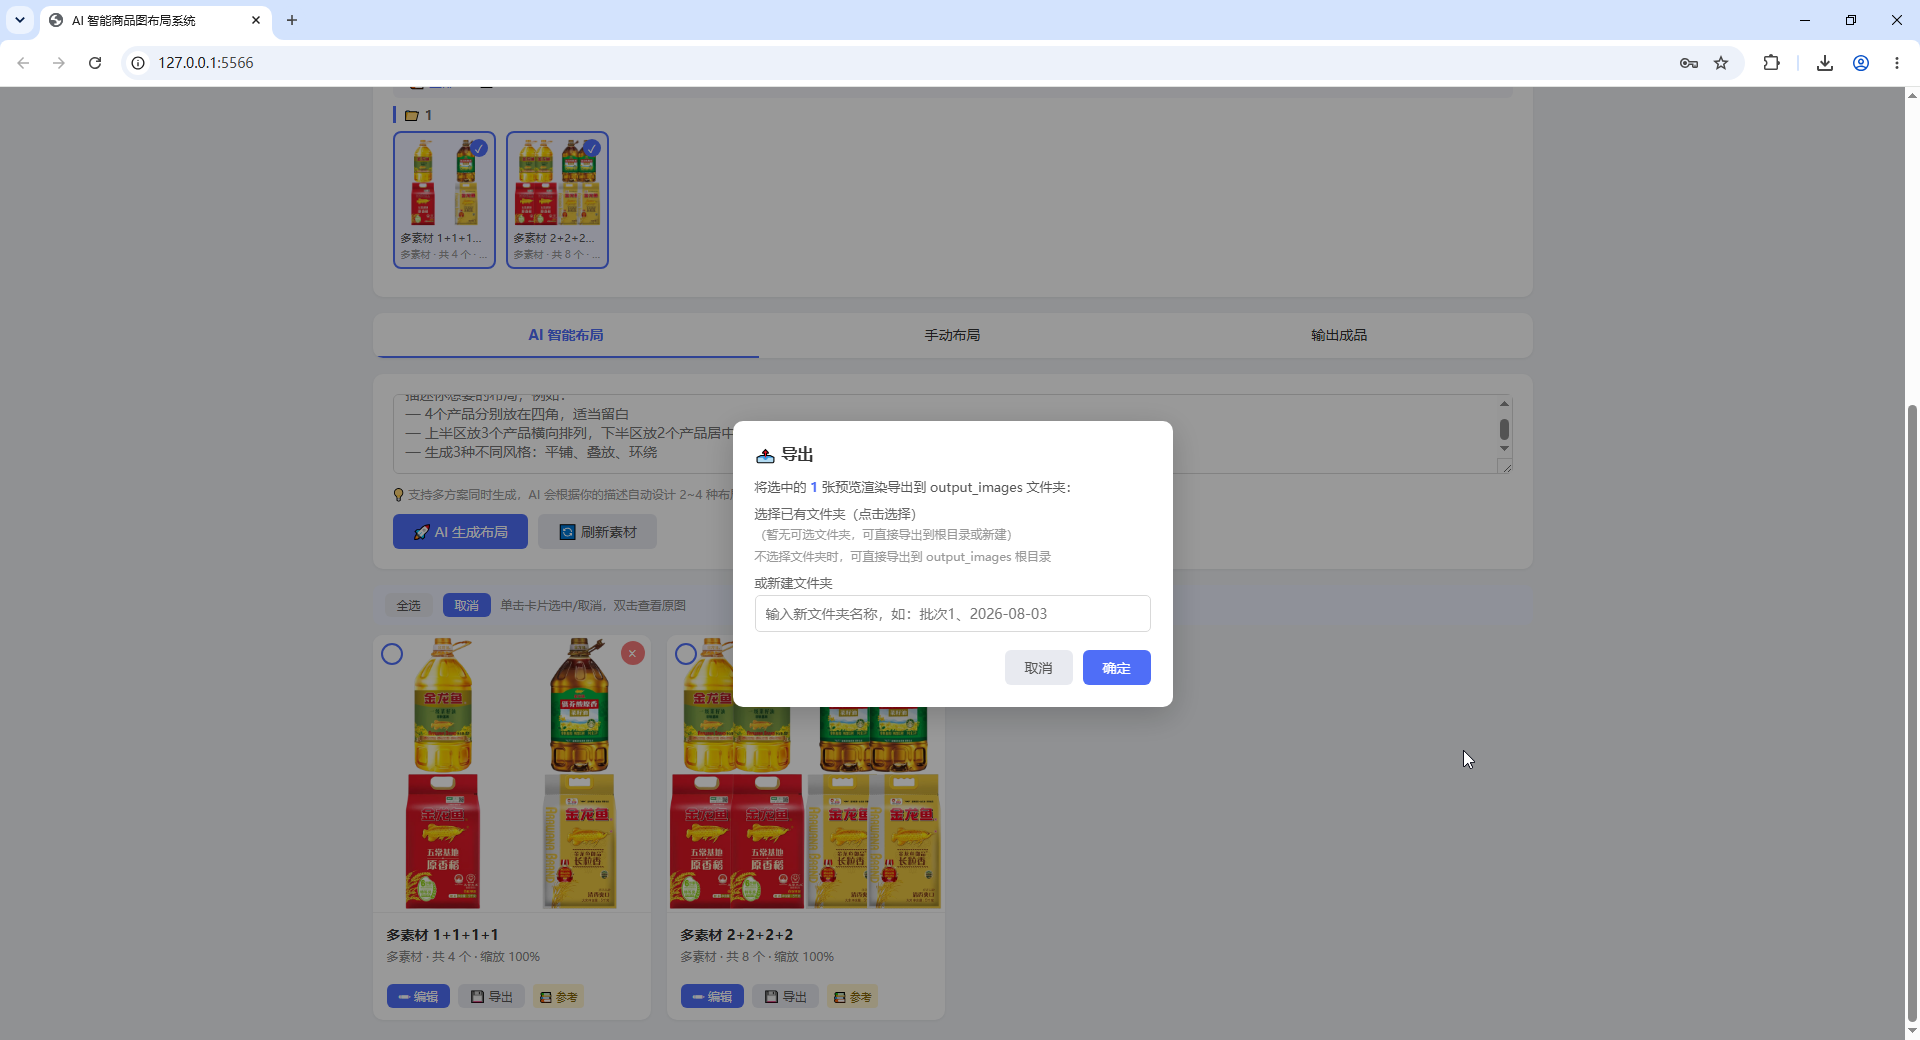Click 编辑 on the 多素材 1+1+1+1 card
This screenshot has height=1040, width=1920.
tap(418, 996)
